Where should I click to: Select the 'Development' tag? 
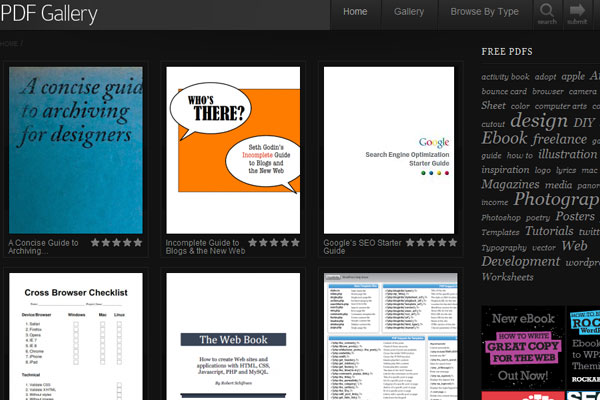pos(520,261)
